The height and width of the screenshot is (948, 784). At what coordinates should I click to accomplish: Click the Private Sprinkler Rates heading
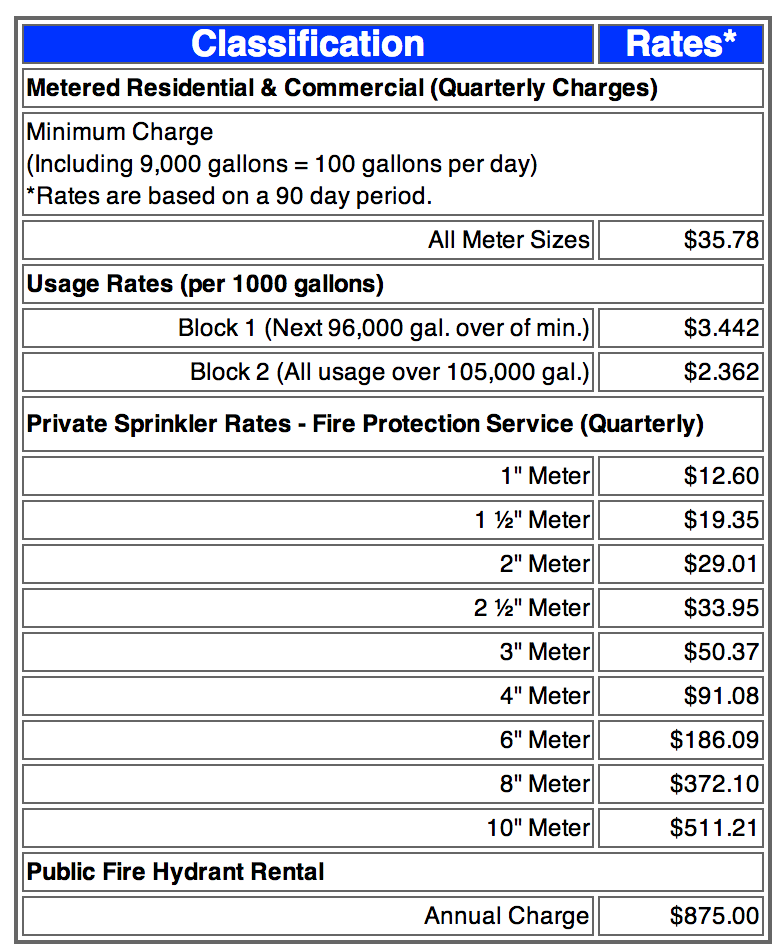tap(365, 424)
